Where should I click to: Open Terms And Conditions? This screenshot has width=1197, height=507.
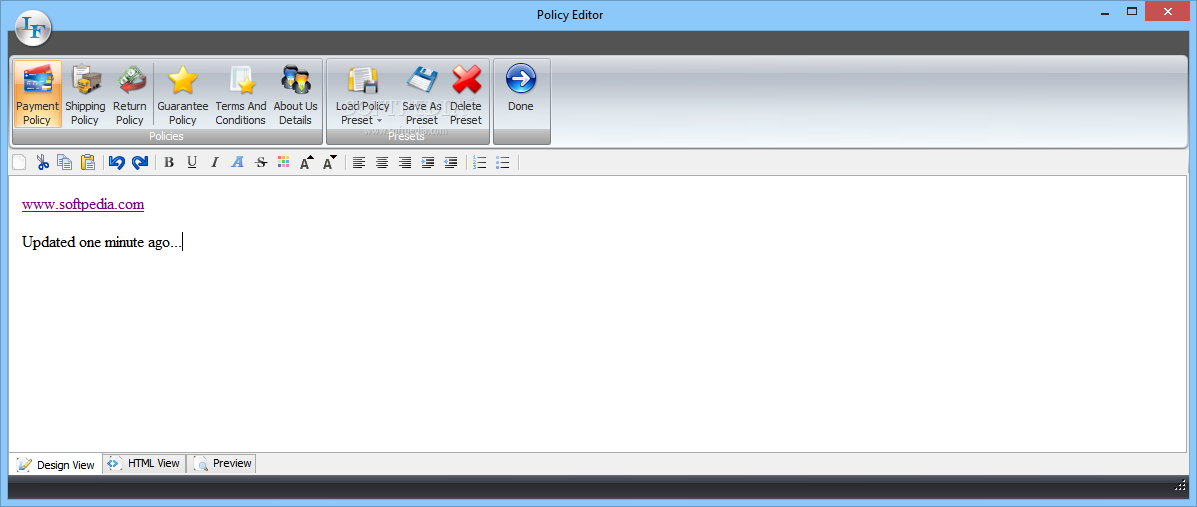tap(240, 94)
